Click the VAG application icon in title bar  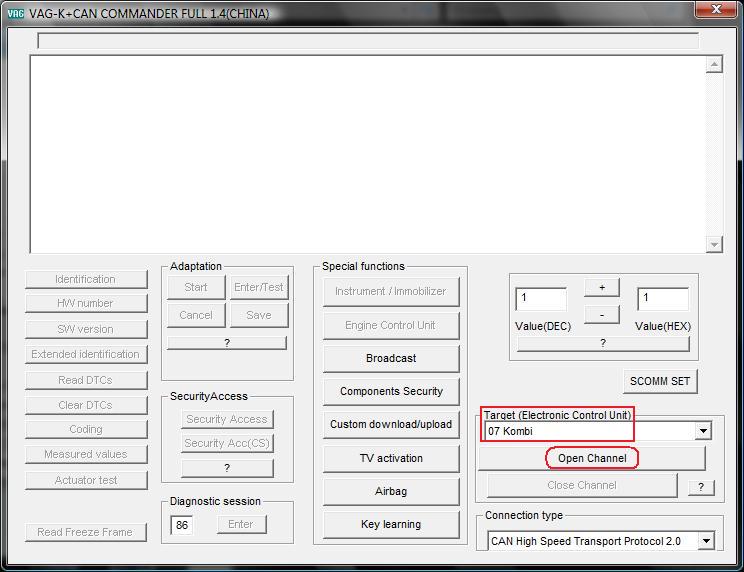point(16,13)
